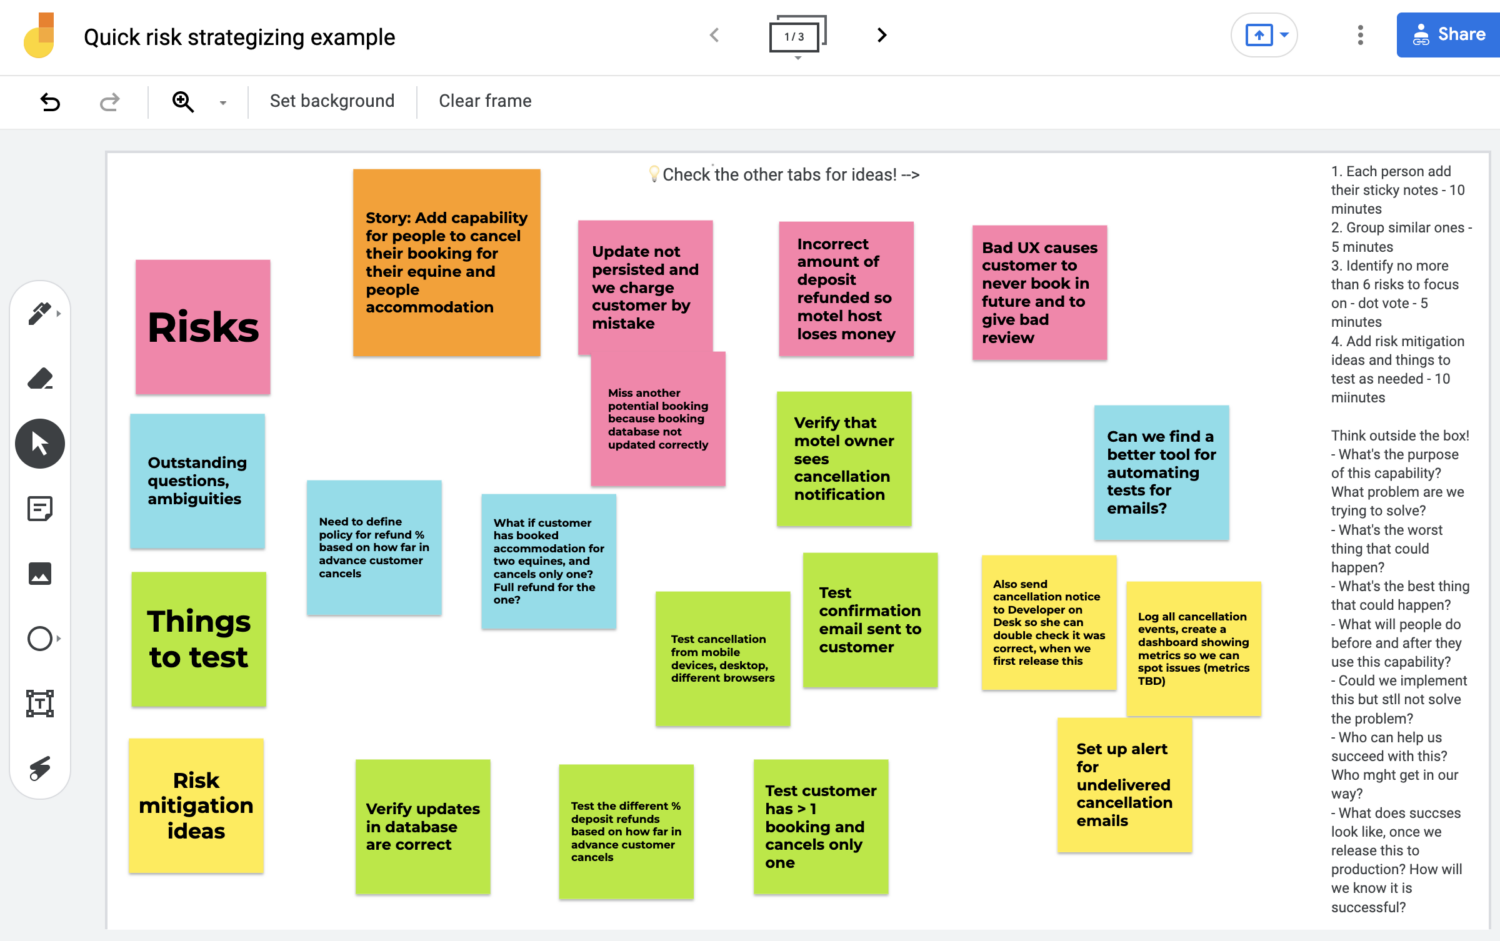Click the Redo arrow
Image resolution: width=1500 pixels, height=941 pixels.
pyautogui.click(x=110, y=101)
